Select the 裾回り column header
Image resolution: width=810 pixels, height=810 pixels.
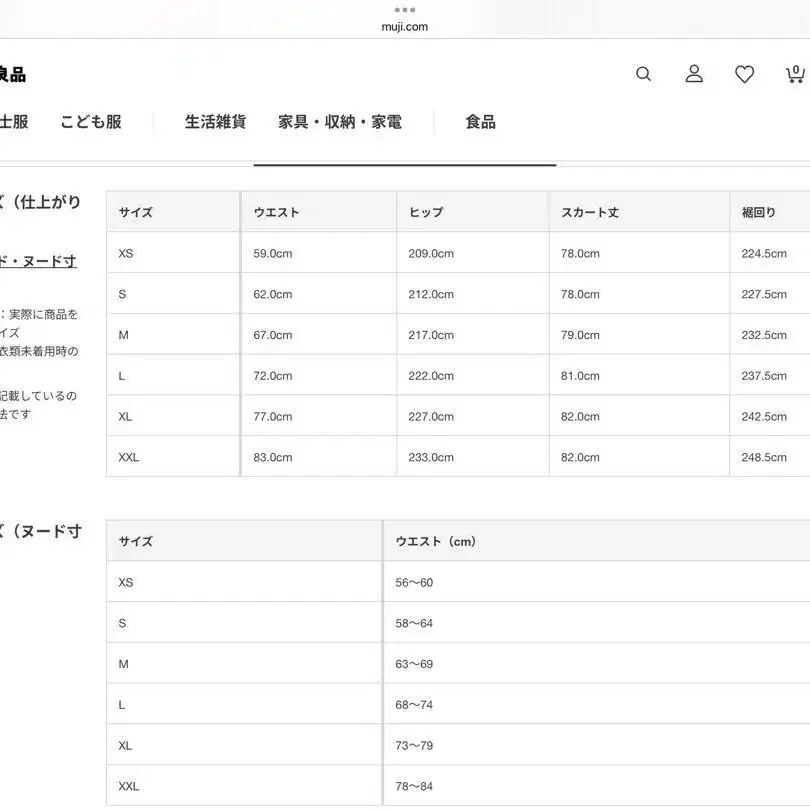pyautogui.click(x=770, y=212)
